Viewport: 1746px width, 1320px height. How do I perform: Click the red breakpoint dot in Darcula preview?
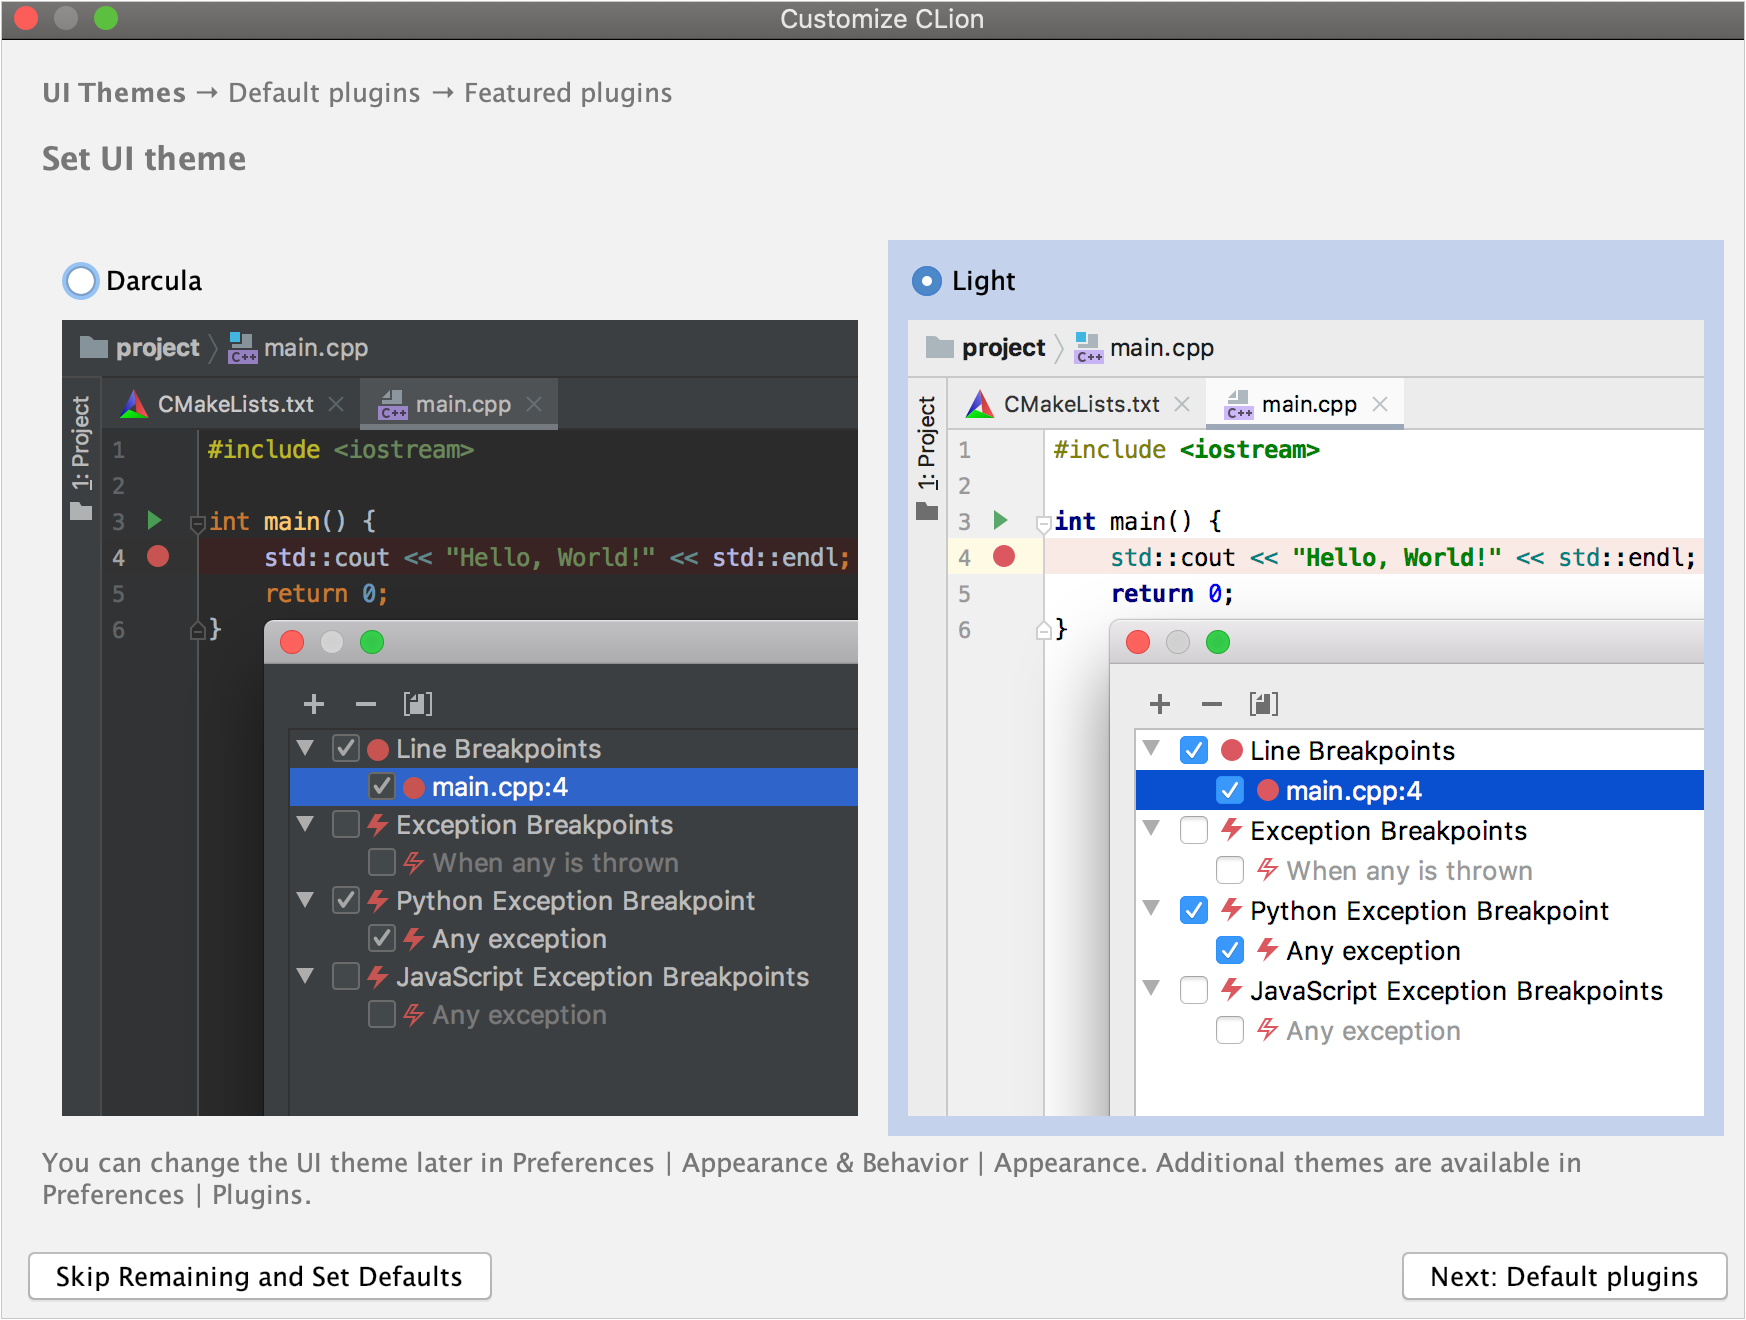click(158, 556)
